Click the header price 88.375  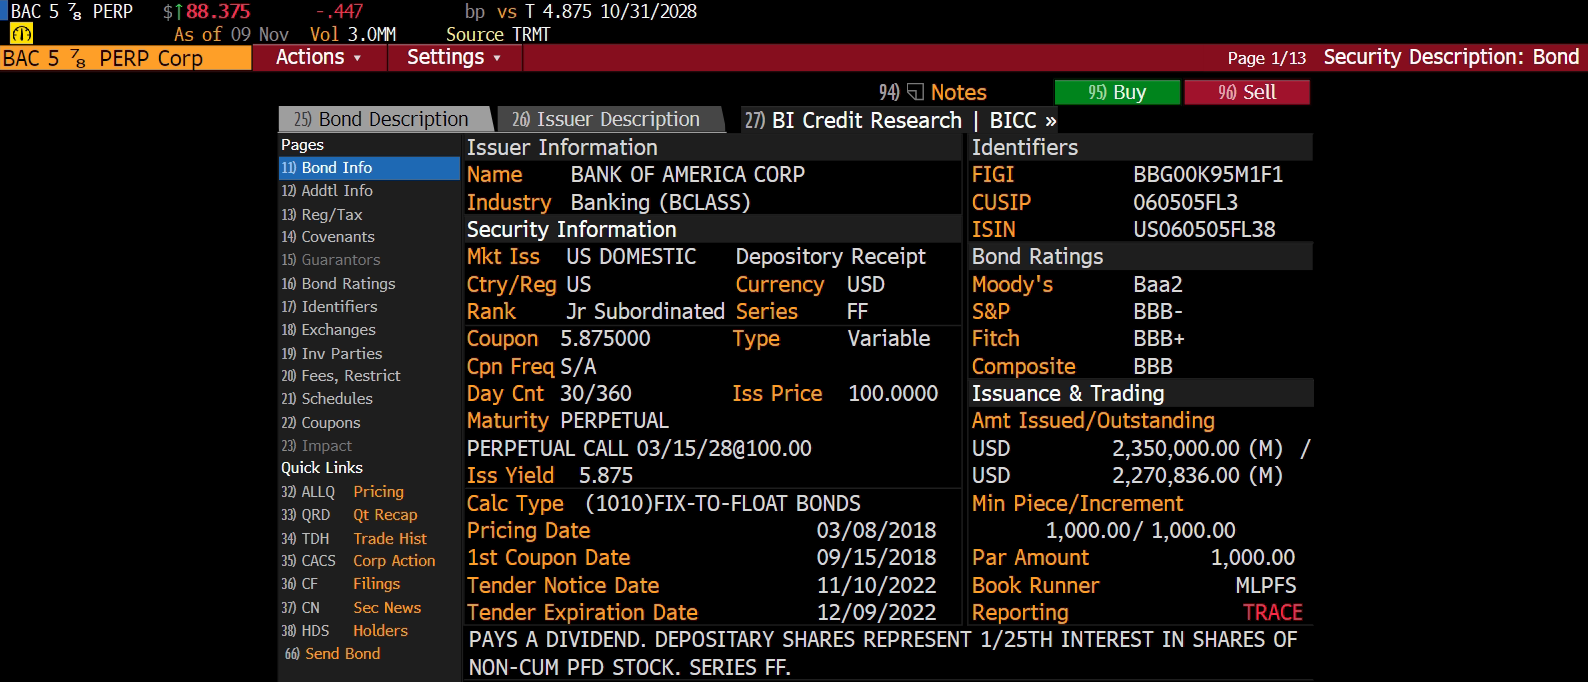[x=218, y=12]
